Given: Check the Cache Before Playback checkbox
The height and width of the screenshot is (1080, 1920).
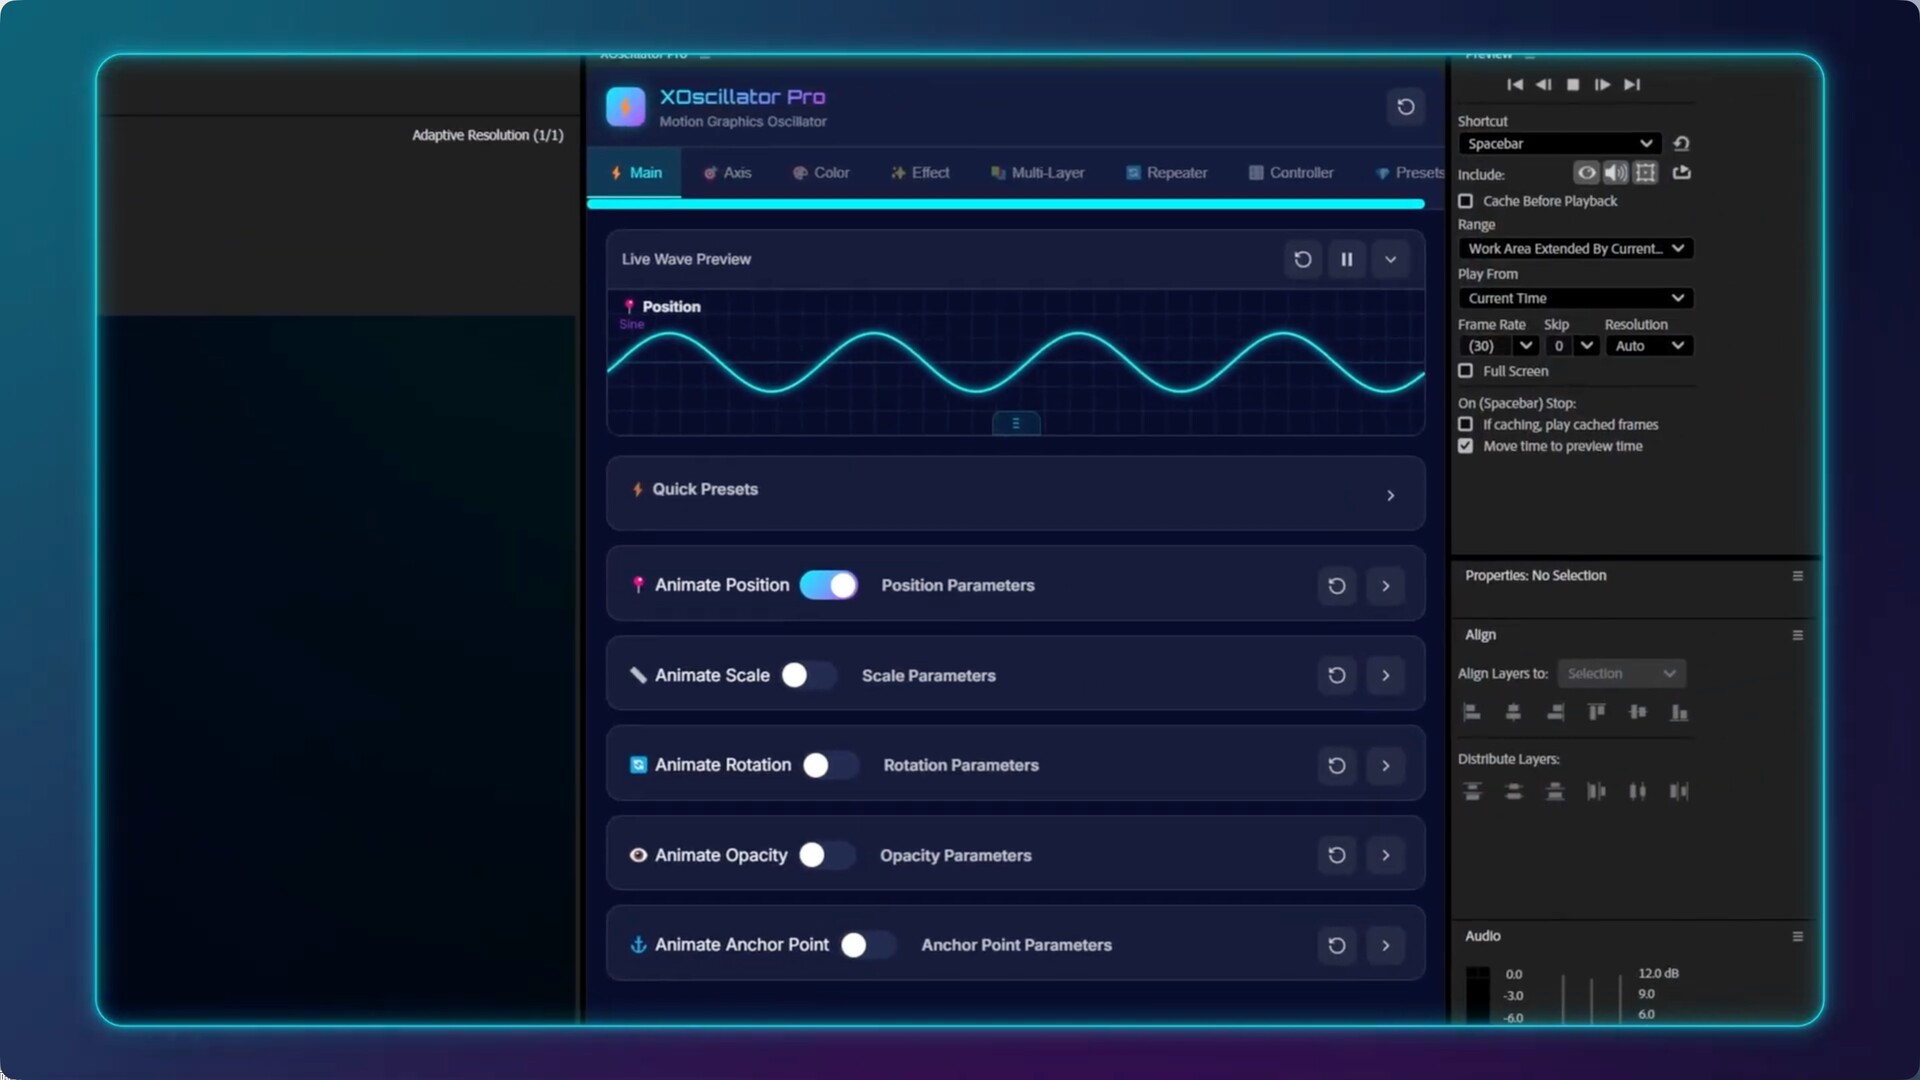Looking at the screenshot, I should coord(1466,201).
